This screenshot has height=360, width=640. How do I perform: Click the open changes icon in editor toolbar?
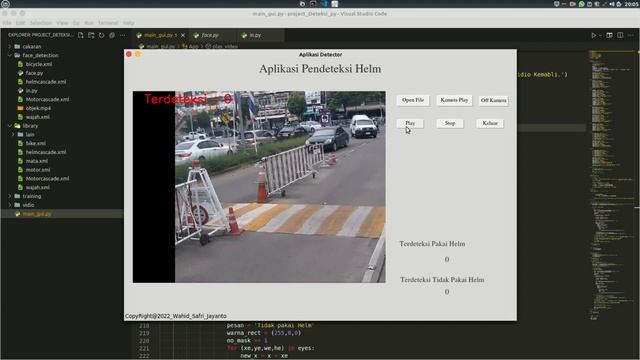[x=609, y=36]
